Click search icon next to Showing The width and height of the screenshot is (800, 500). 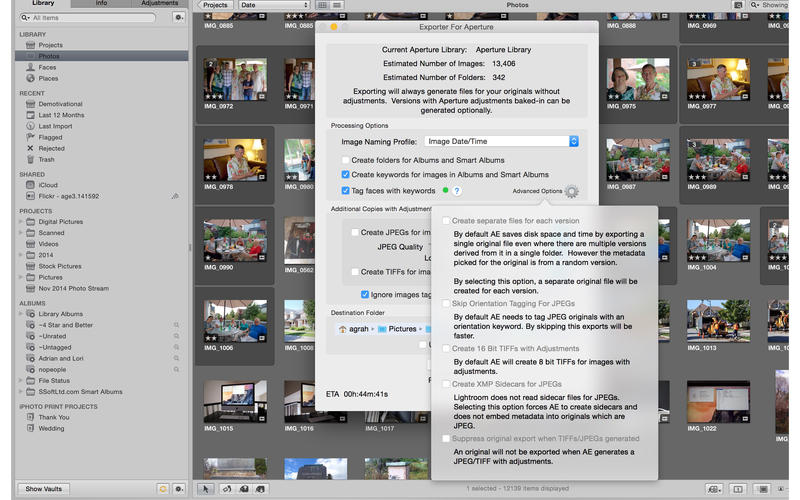coord(754,5)
